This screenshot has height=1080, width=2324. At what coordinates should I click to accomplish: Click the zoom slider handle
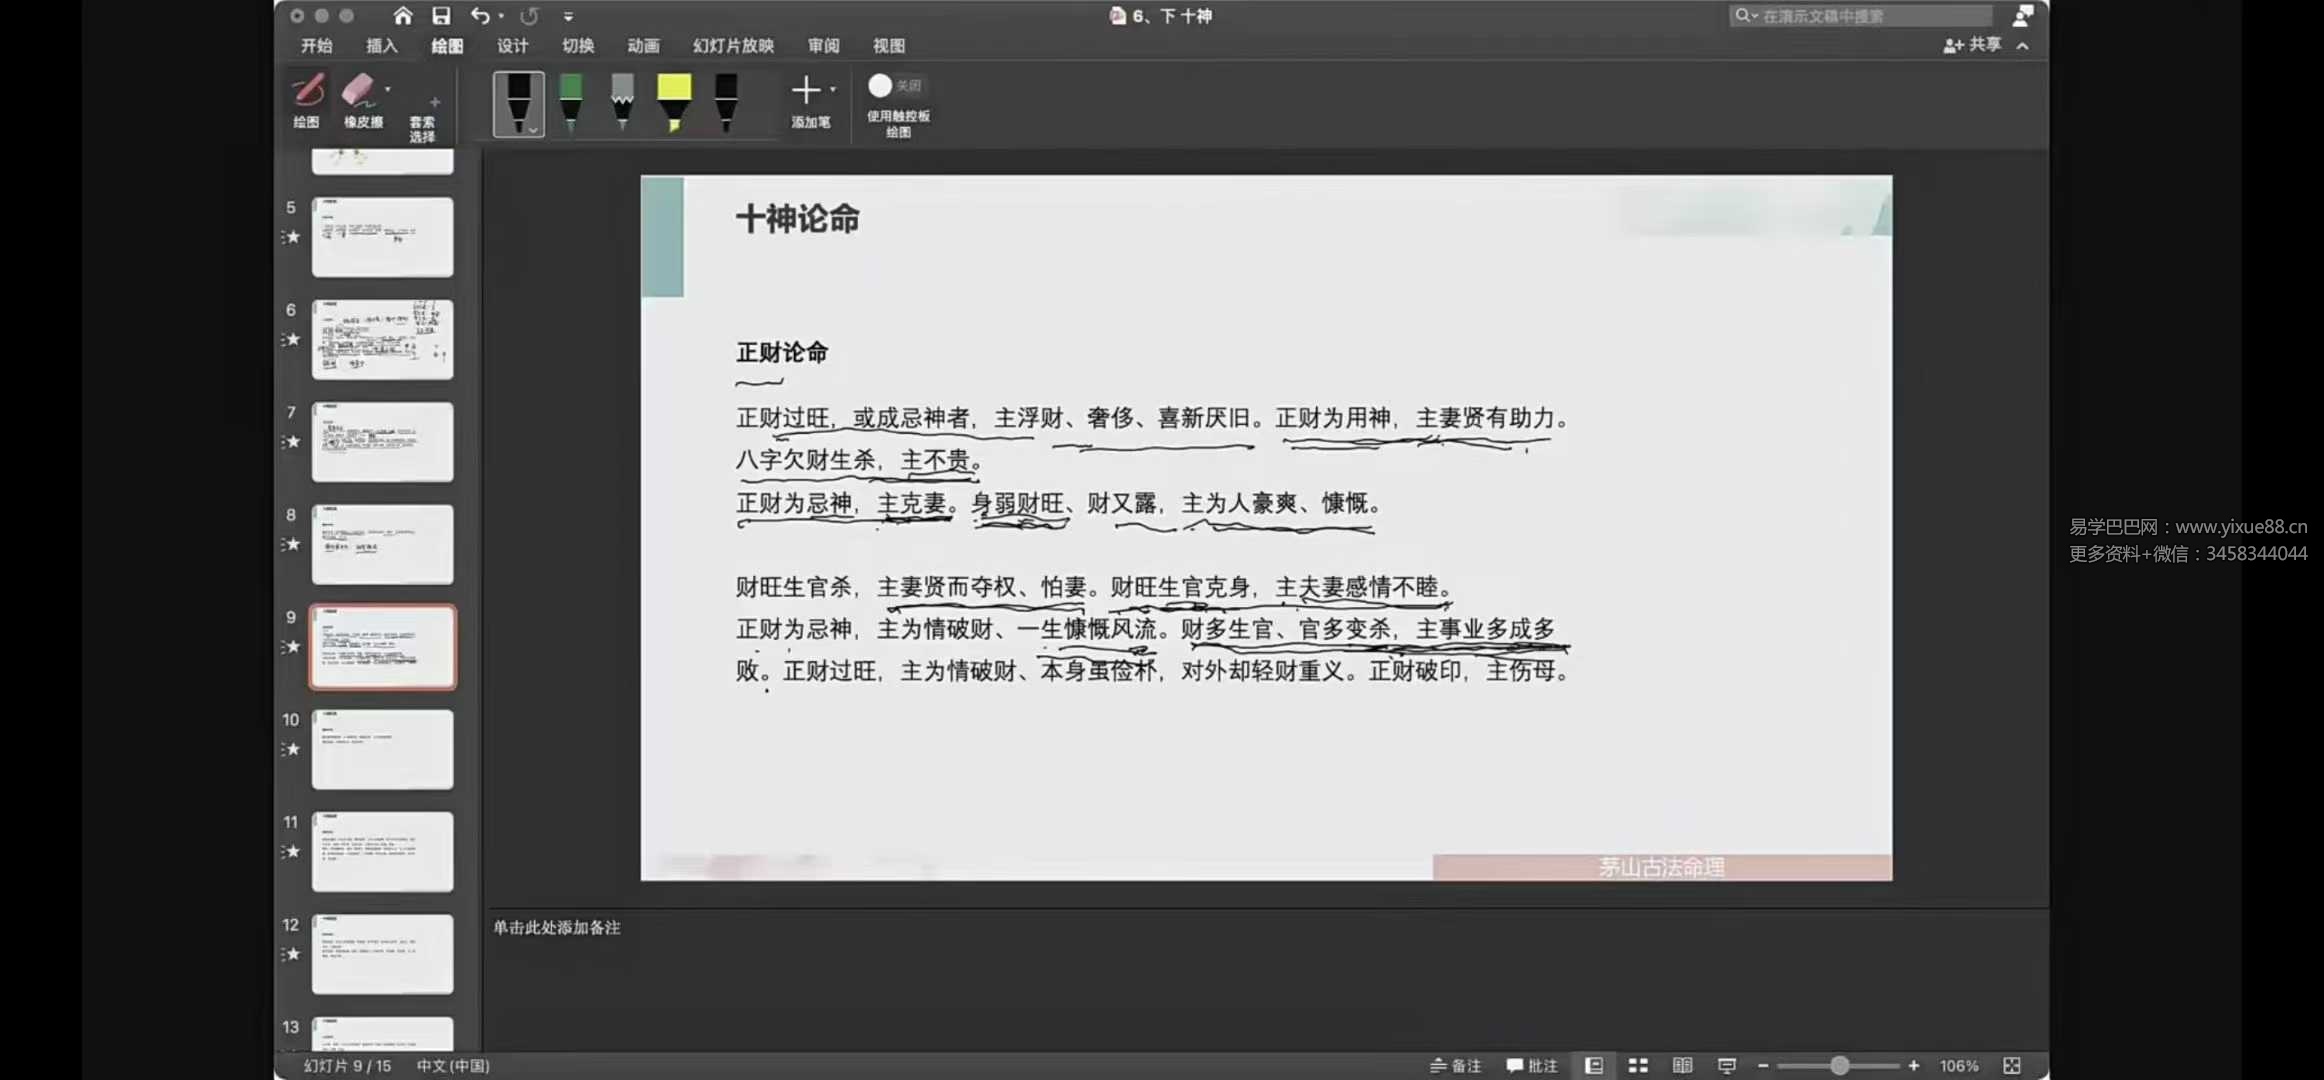click(1839, 1066)
